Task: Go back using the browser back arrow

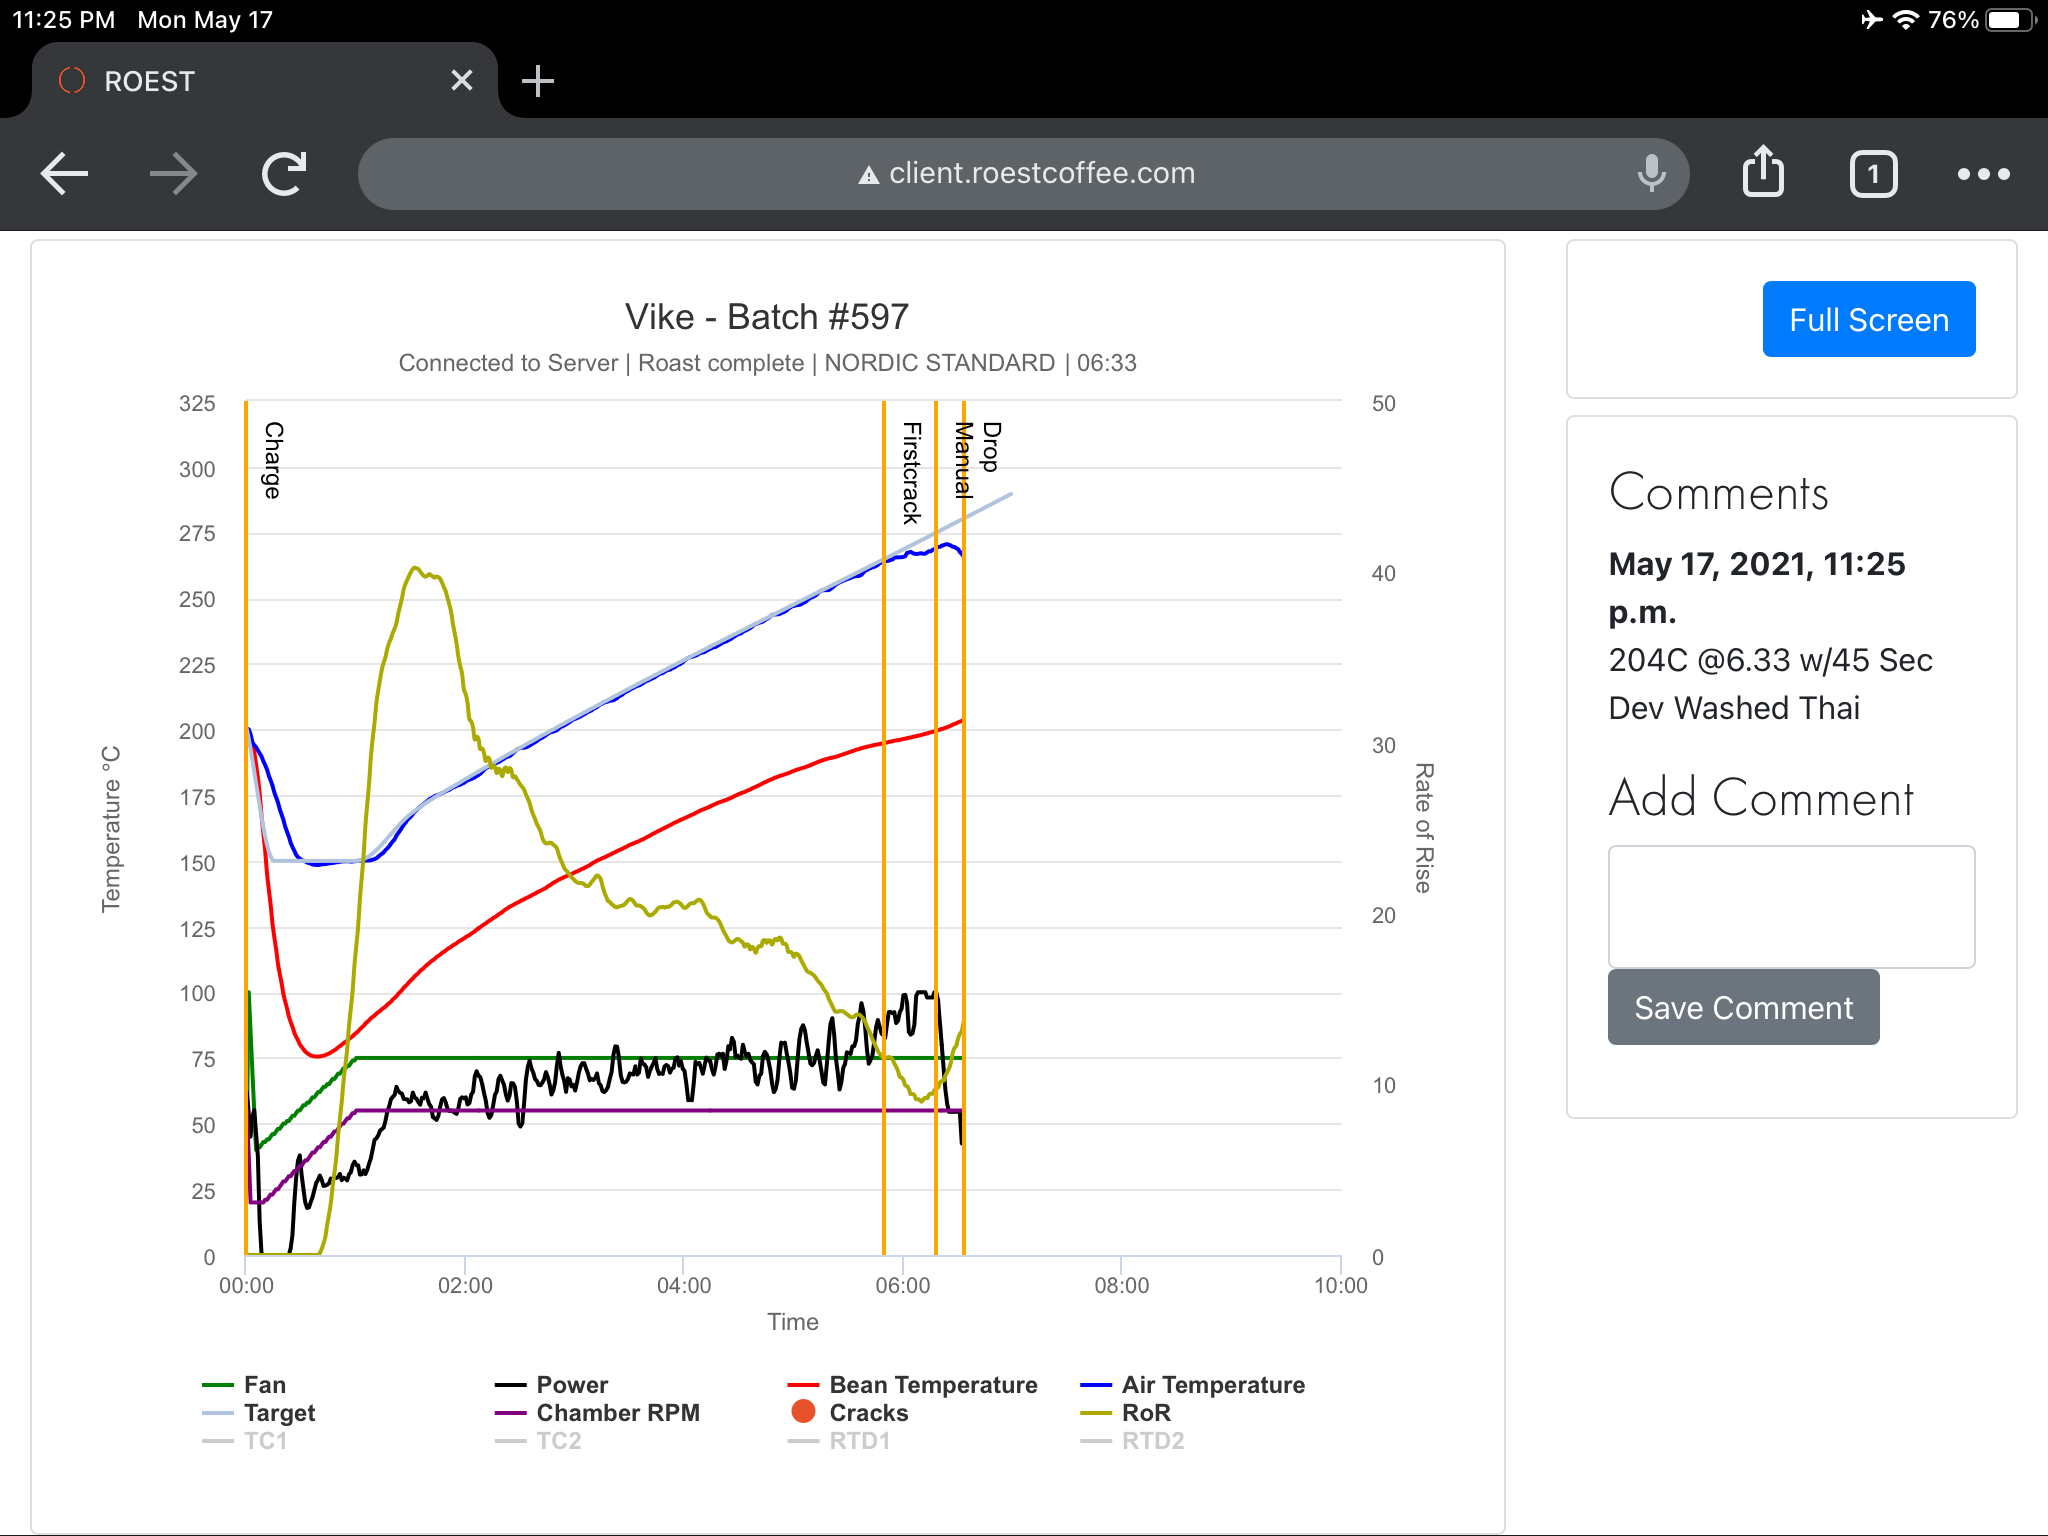Action: point(65,174)
